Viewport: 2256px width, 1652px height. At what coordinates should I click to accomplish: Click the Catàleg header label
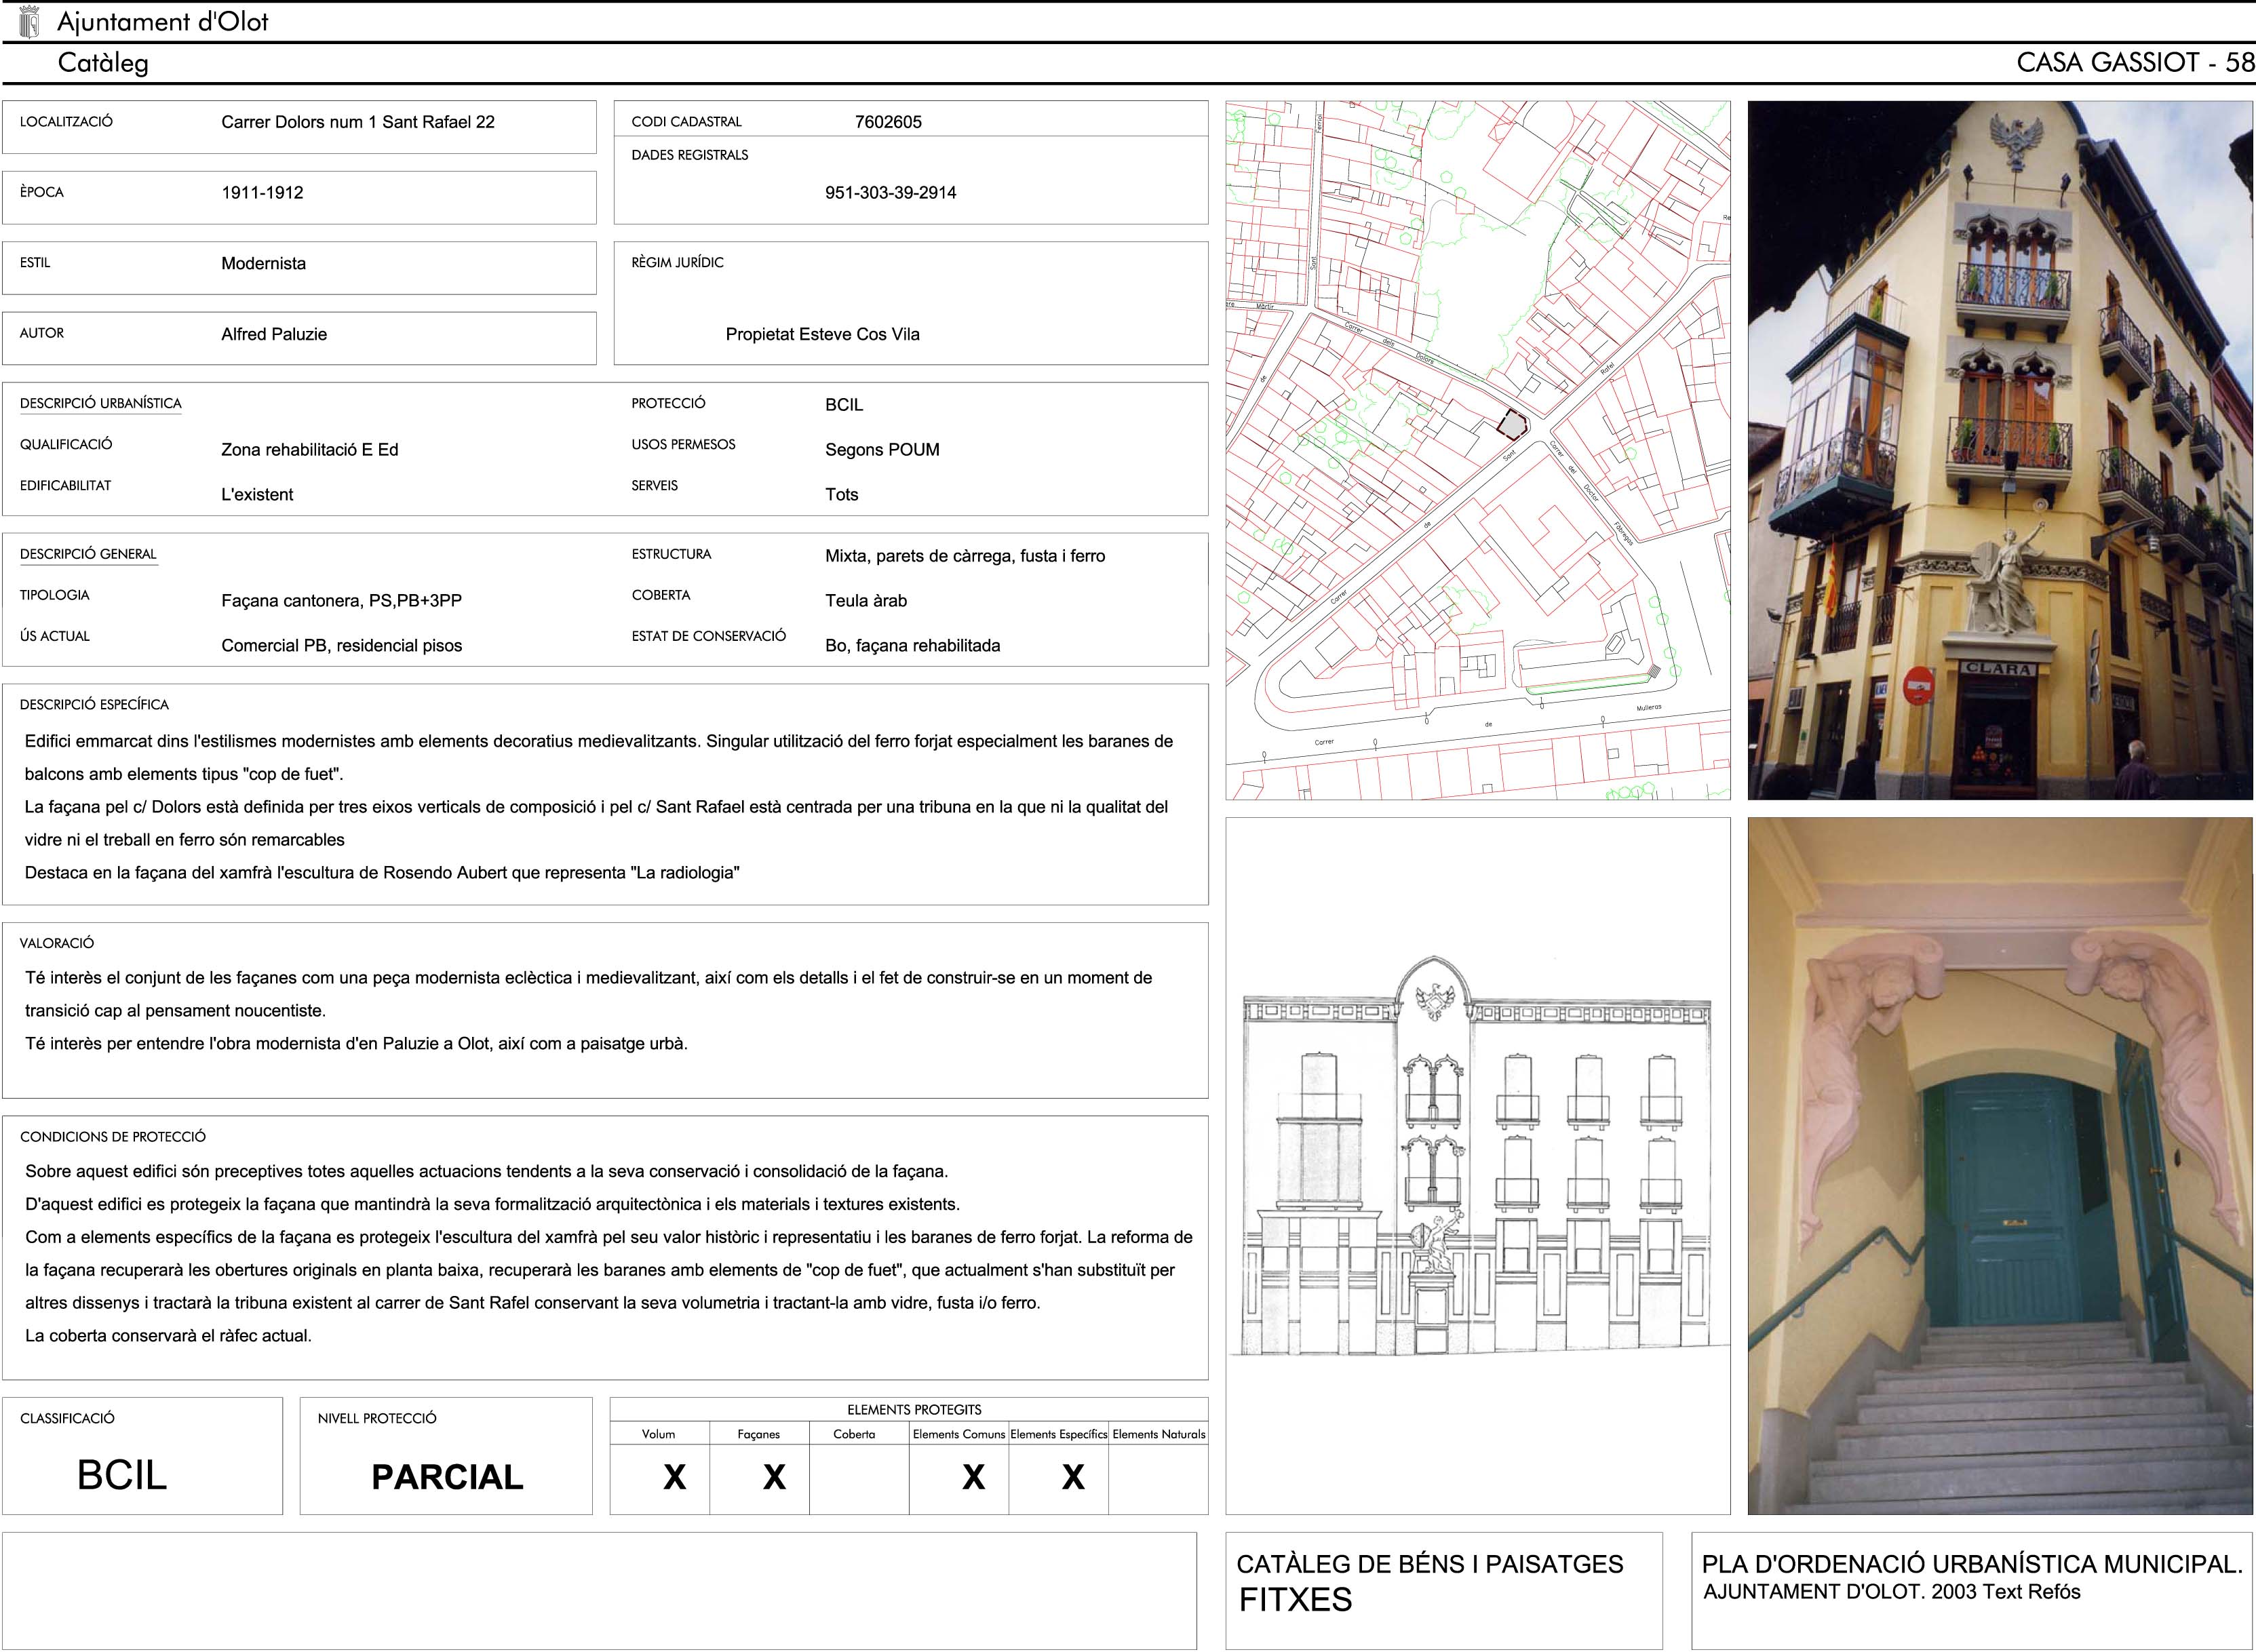pyautogui.click(x=103, y=63)
